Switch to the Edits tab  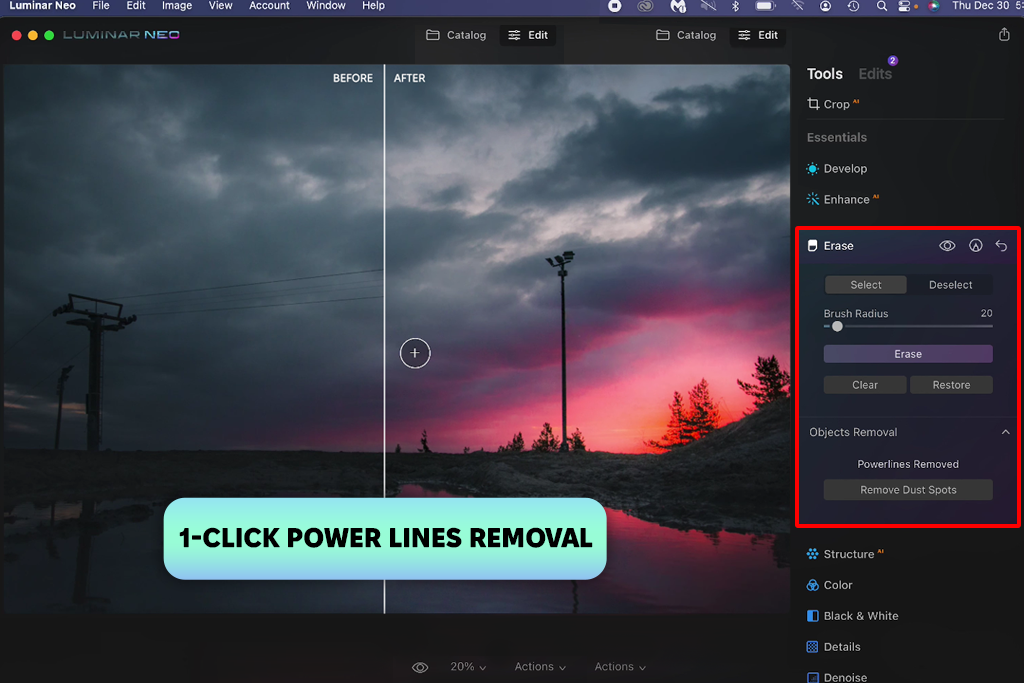(x=874, y=74)
